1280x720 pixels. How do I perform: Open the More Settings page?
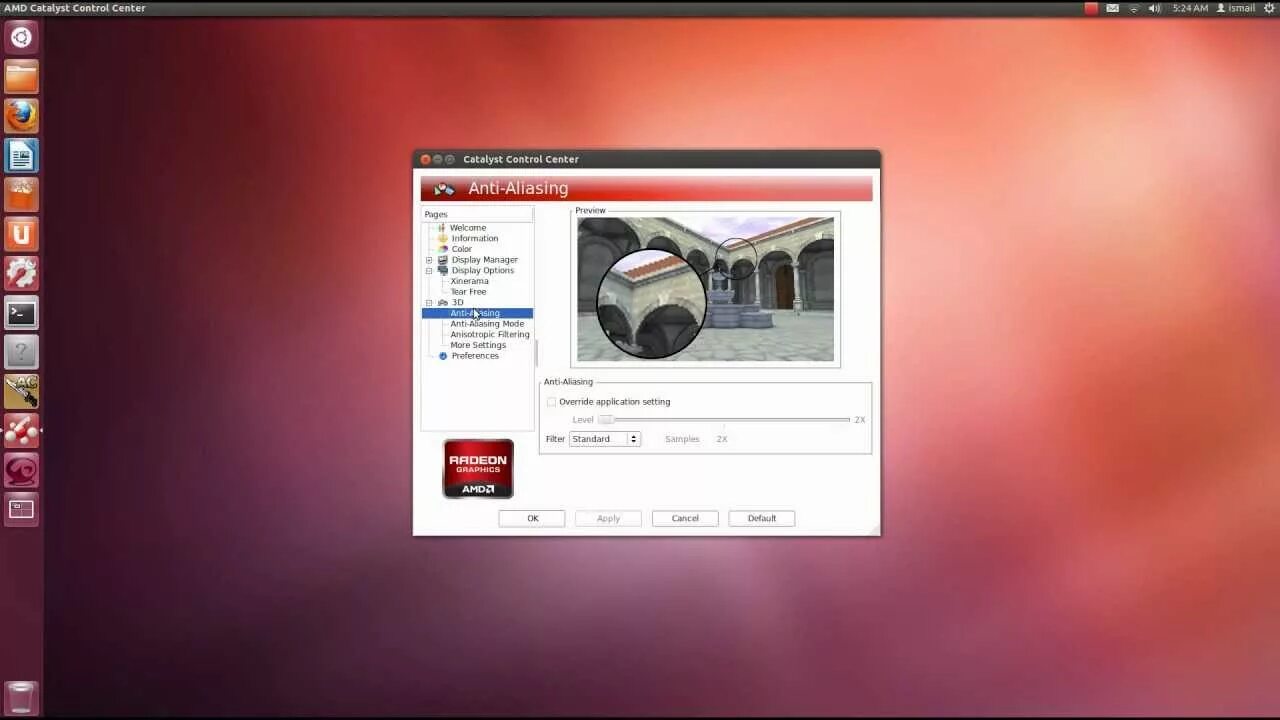478,345
